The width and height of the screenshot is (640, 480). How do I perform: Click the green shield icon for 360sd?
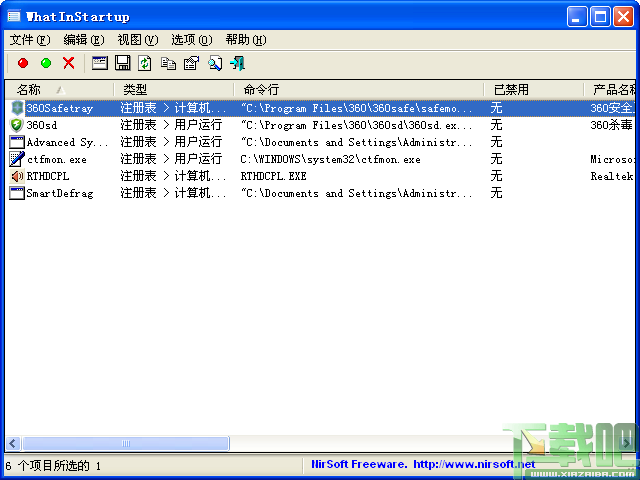click(16, 125)
